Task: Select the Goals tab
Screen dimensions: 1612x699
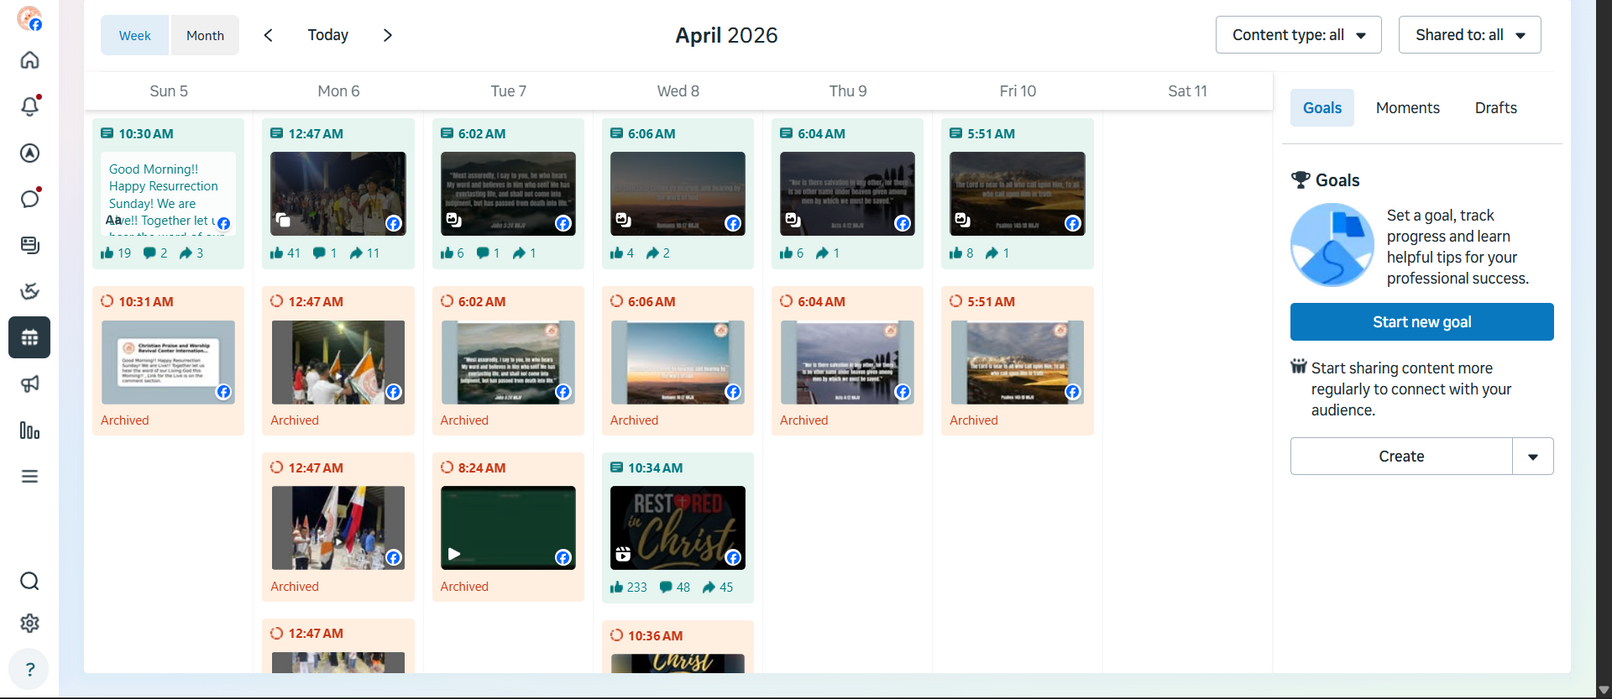Action: tap(1322, 108)
